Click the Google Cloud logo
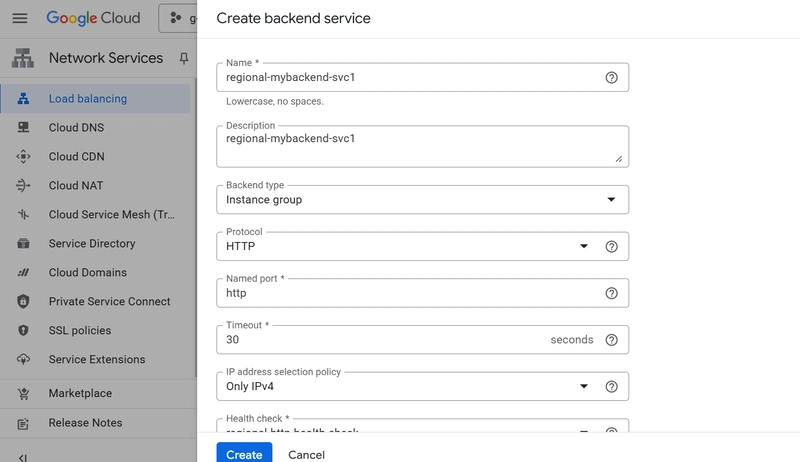 [x=93, y=18]
